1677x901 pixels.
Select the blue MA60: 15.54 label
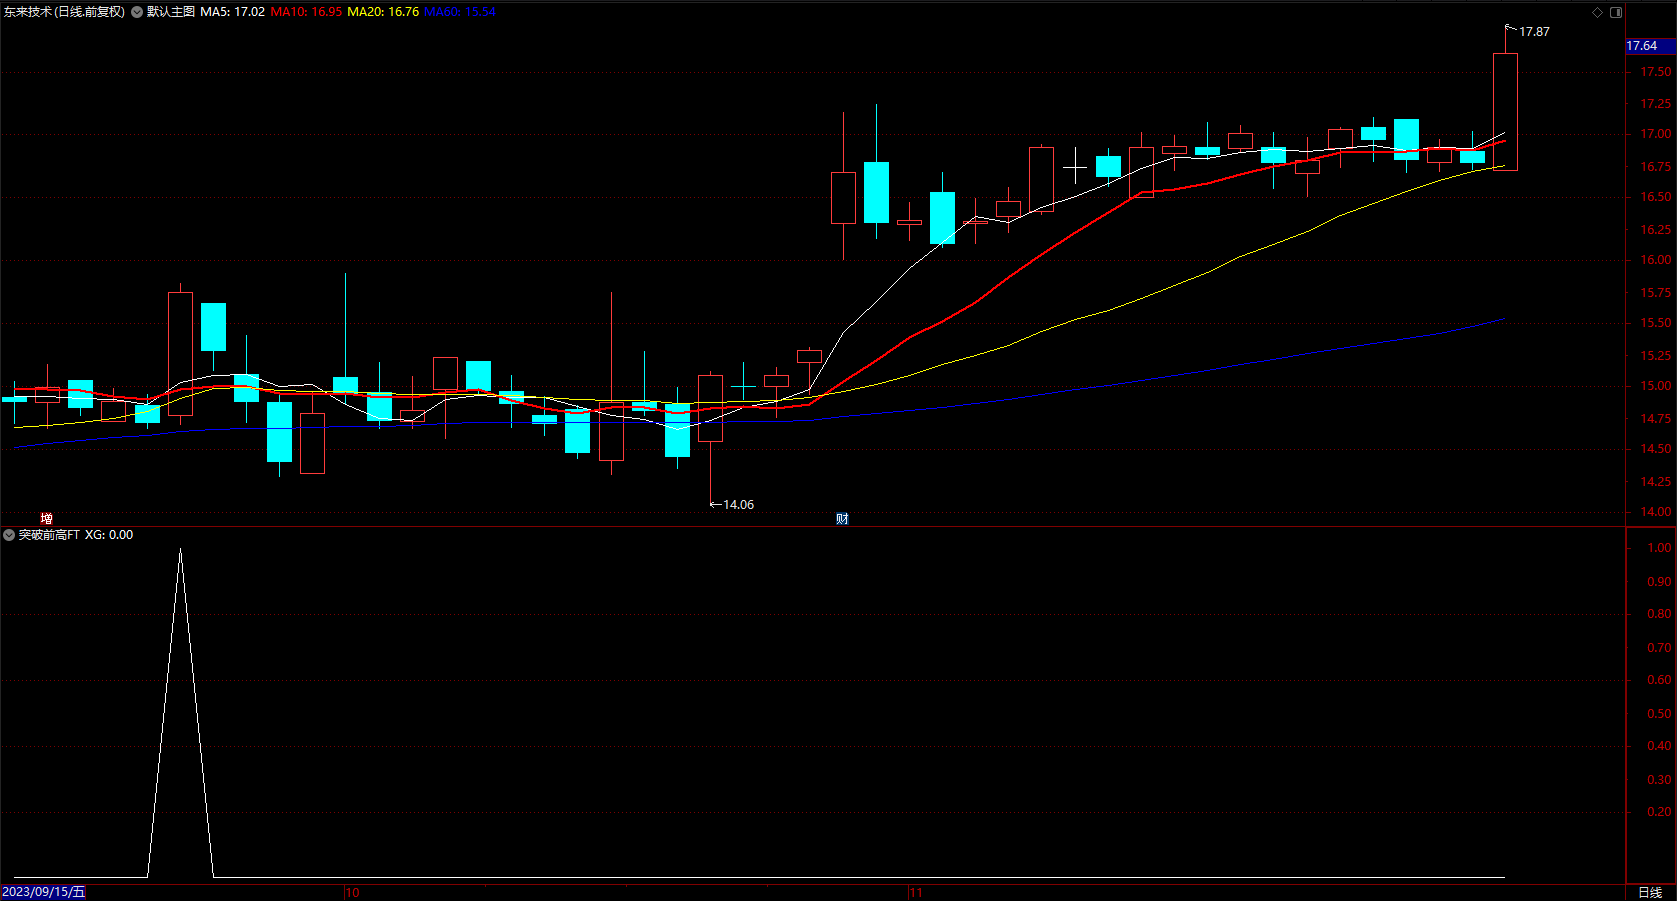tap(460, 12)
